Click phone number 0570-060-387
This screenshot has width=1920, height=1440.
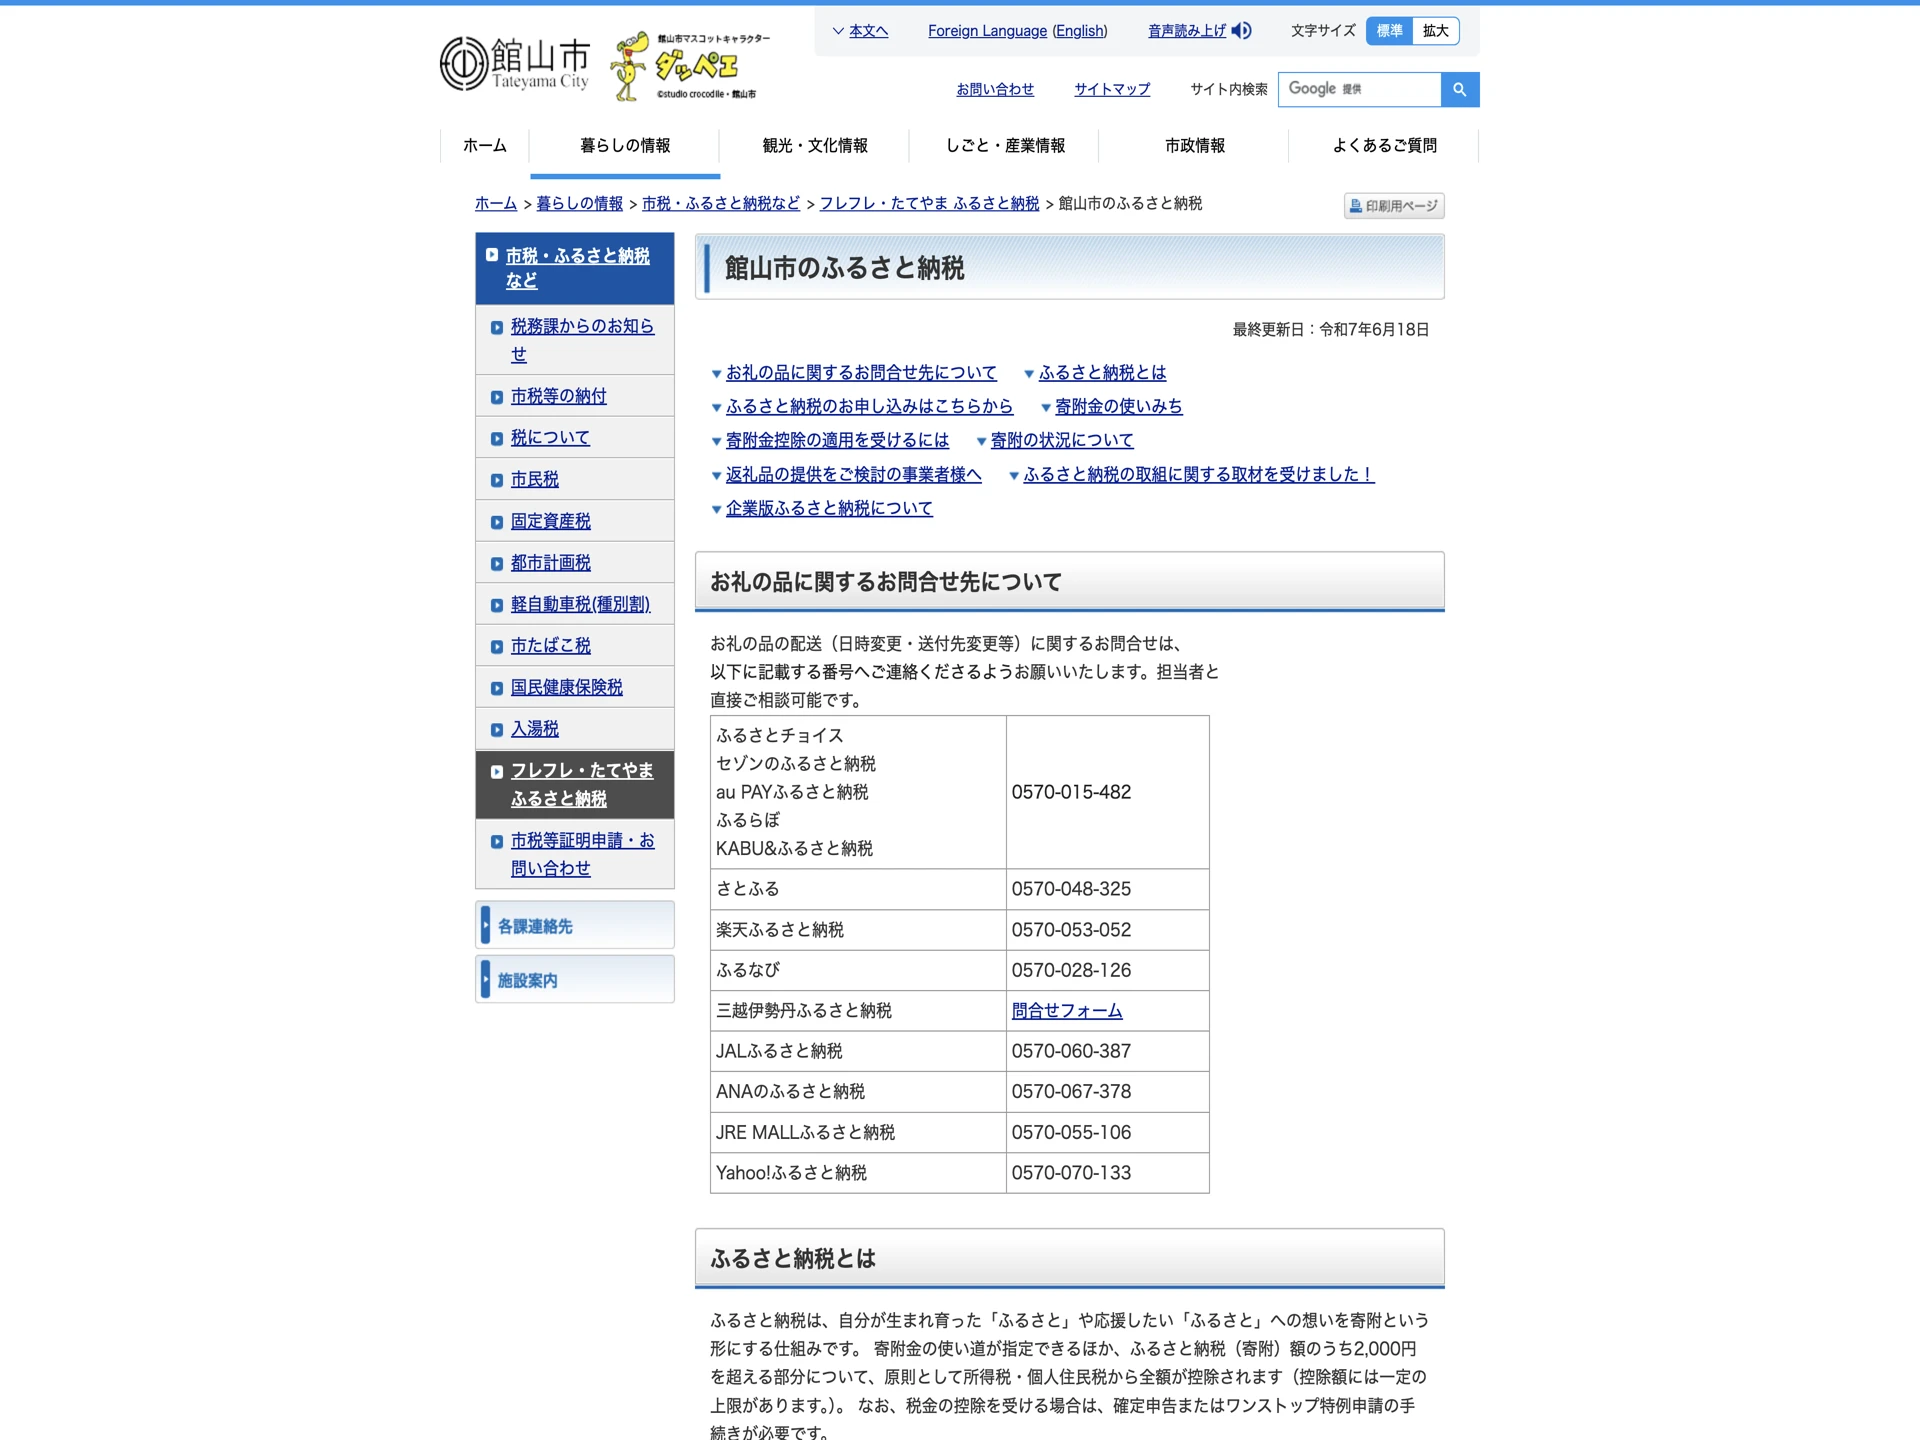pos(1071,1051)
